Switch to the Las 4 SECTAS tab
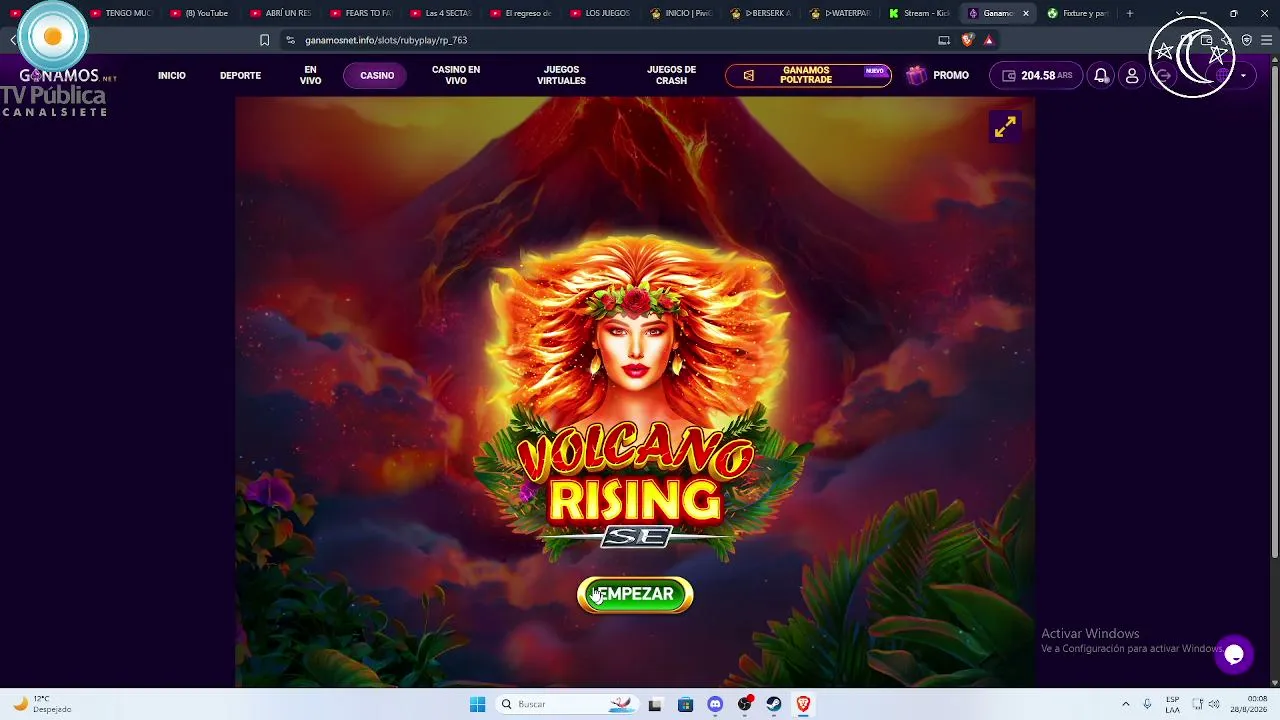Screen dimensions: 1280x720 coord(441,13)
